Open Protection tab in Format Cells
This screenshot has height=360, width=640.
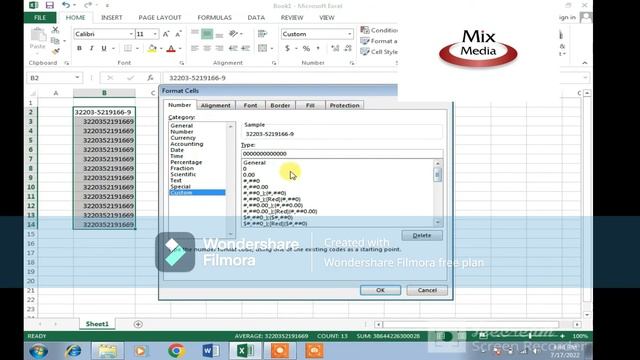(344, 105)
